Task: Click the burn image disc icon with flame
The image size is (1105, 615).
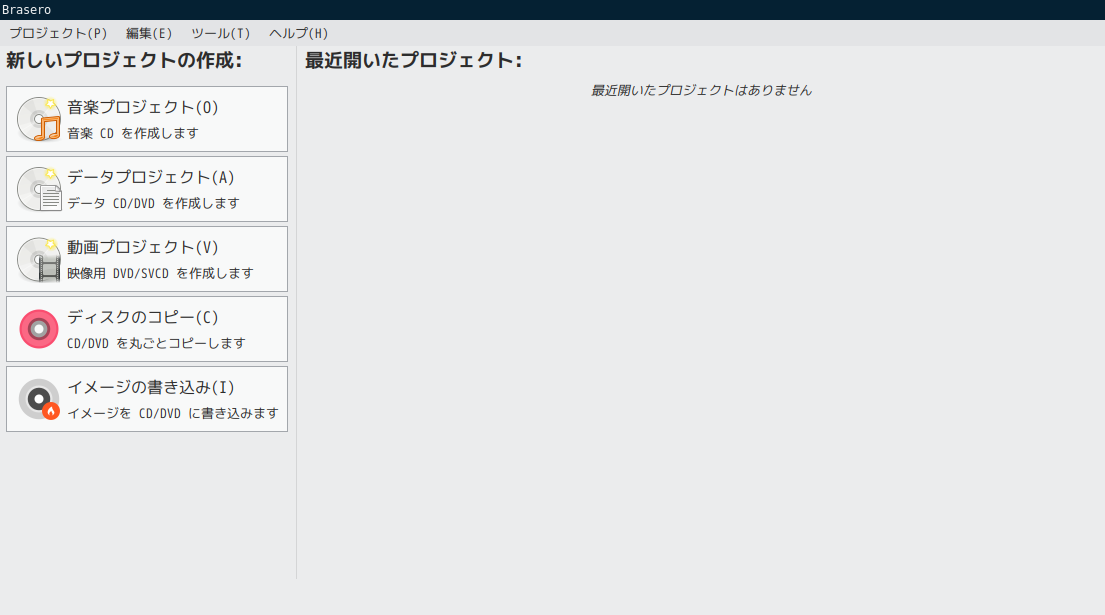Action: [x=39, y=399]
